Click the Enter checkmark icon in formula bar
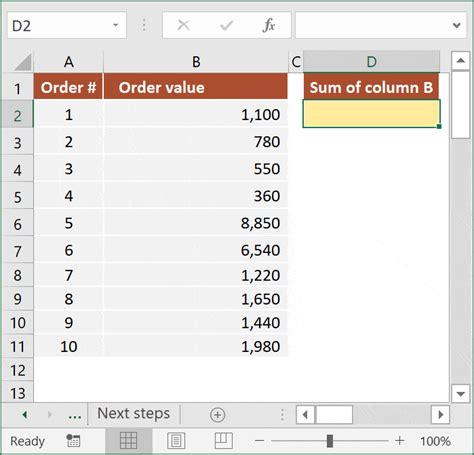Screen dimensions: 474x455 point(226,25)
